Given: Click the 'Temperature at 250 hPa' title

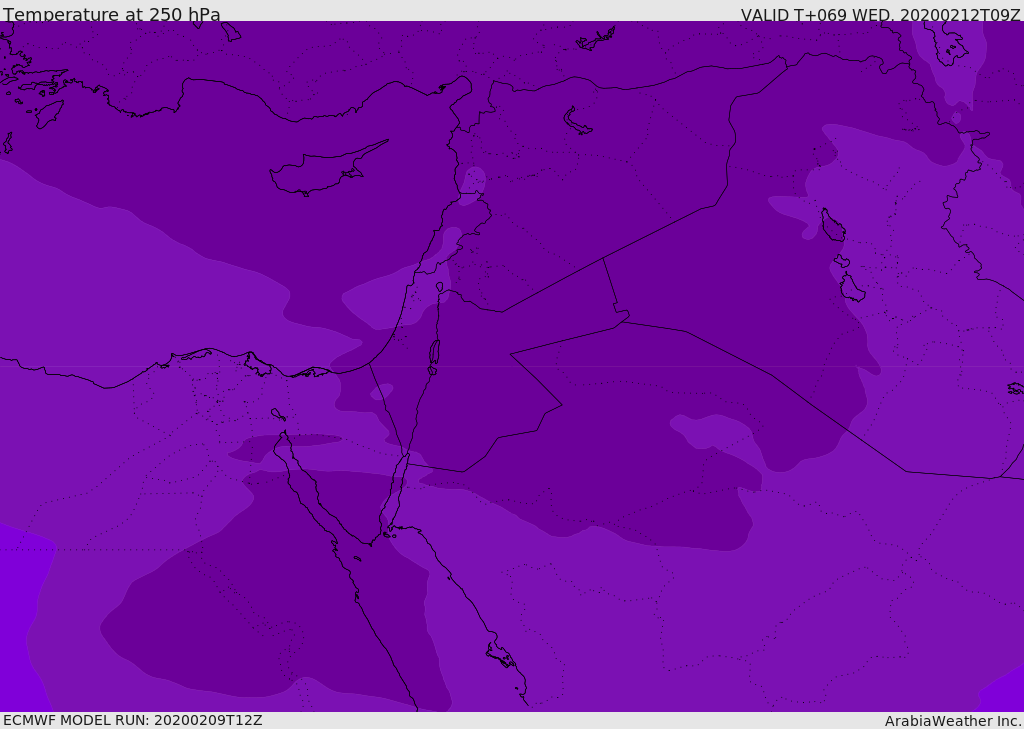Looking at the screenshot, I should coord(112,14).
